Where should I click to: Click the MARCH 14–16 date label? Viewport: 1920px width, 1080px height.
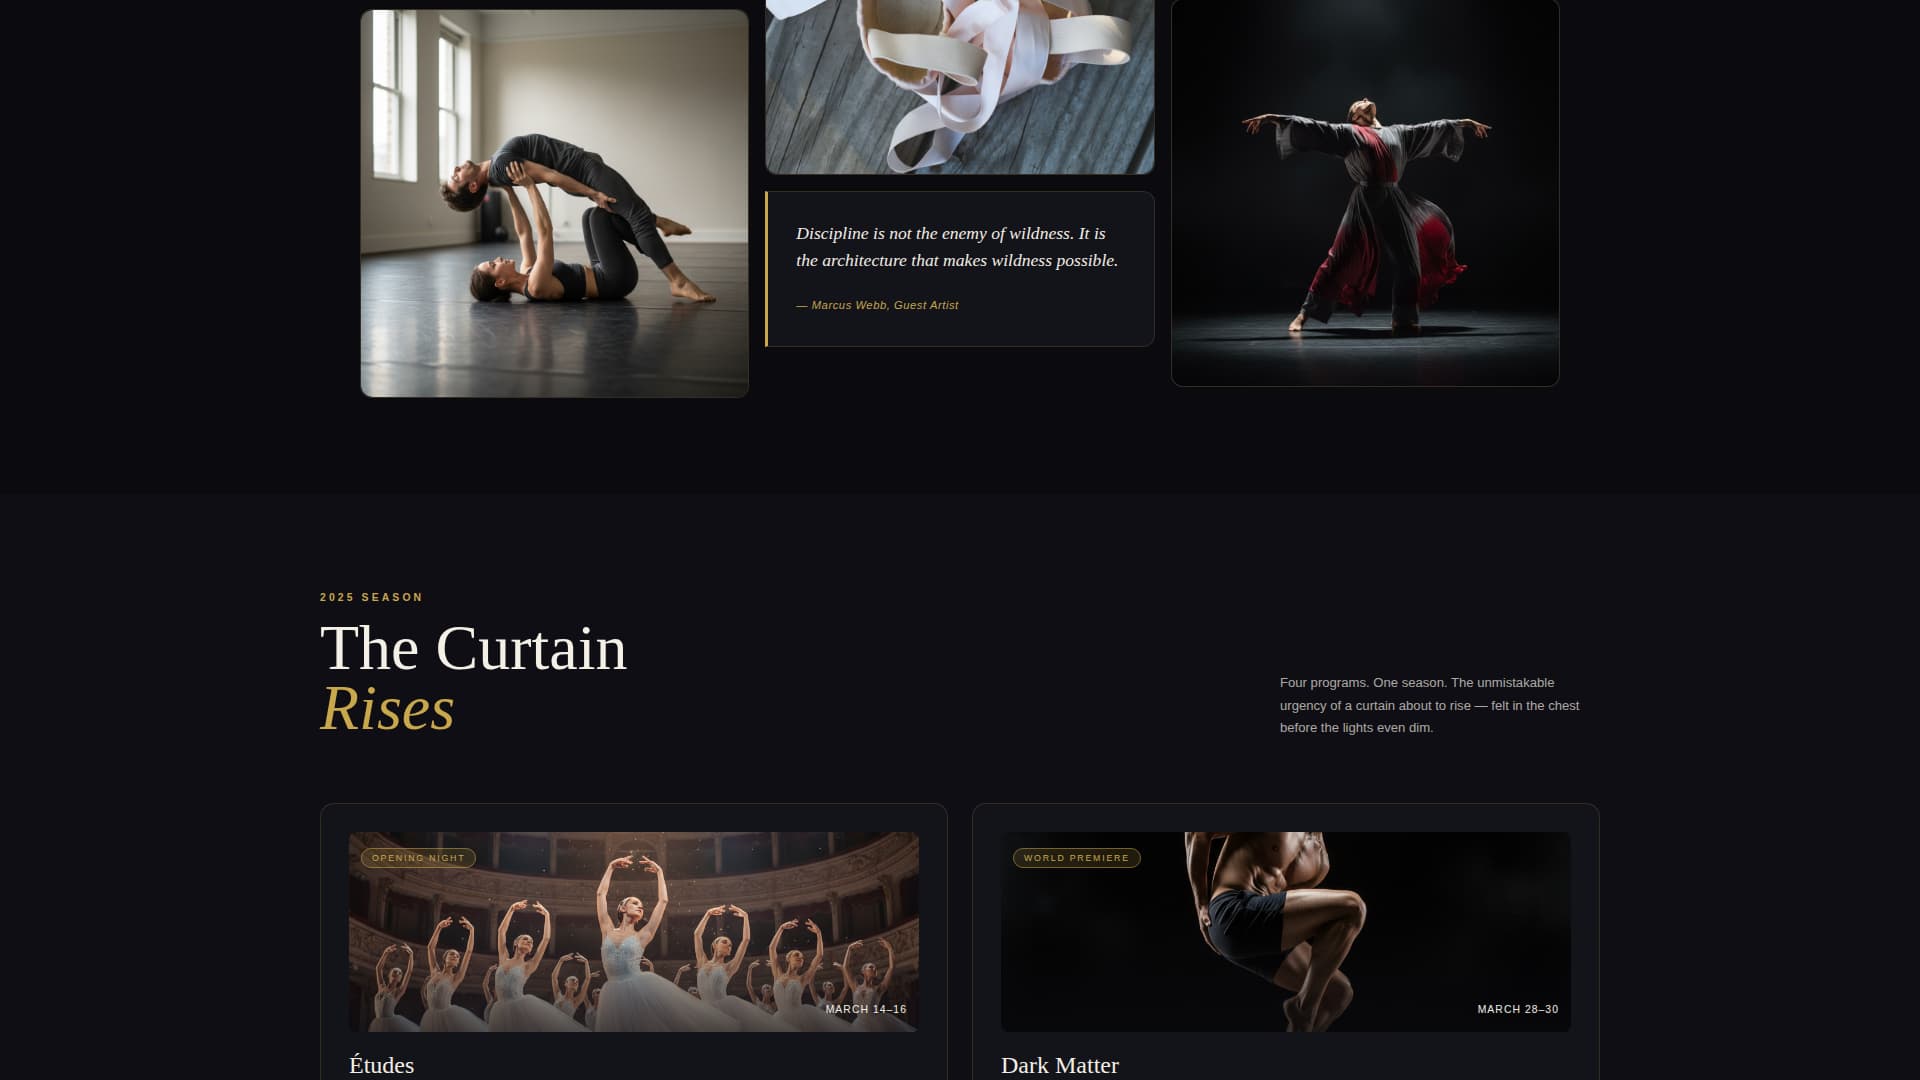coord(865,1010)
